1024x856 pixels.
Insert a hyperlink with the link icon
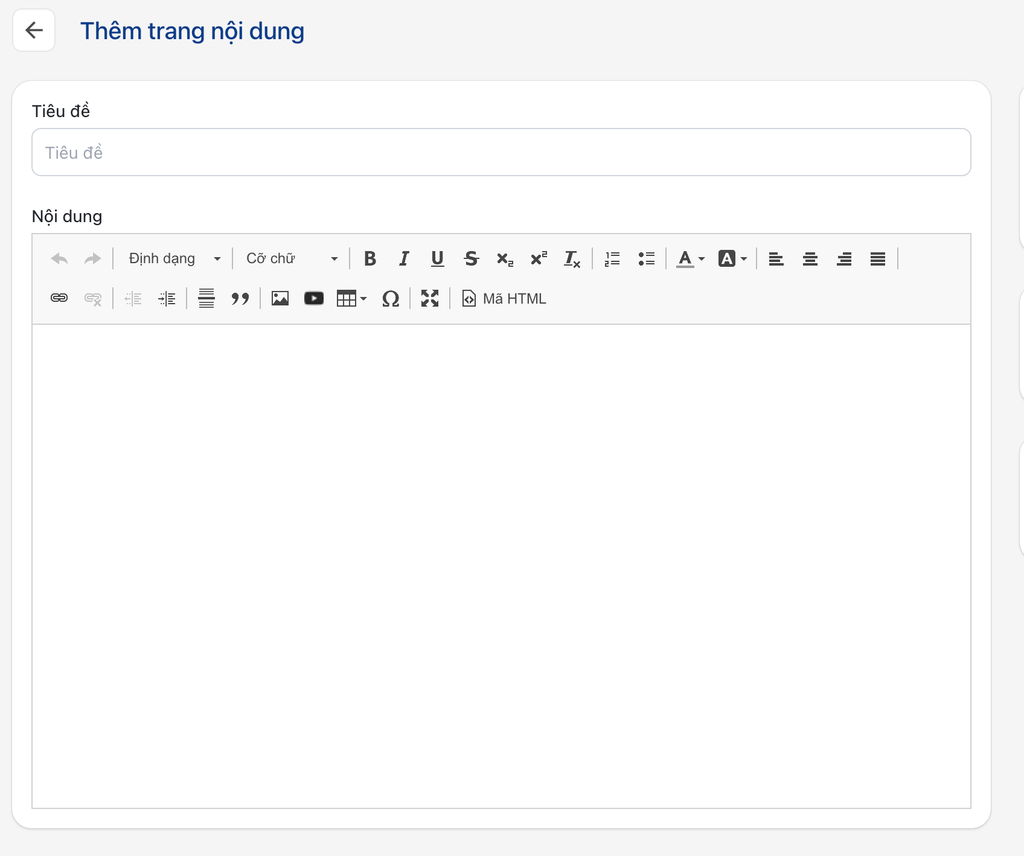pos(59,298)
